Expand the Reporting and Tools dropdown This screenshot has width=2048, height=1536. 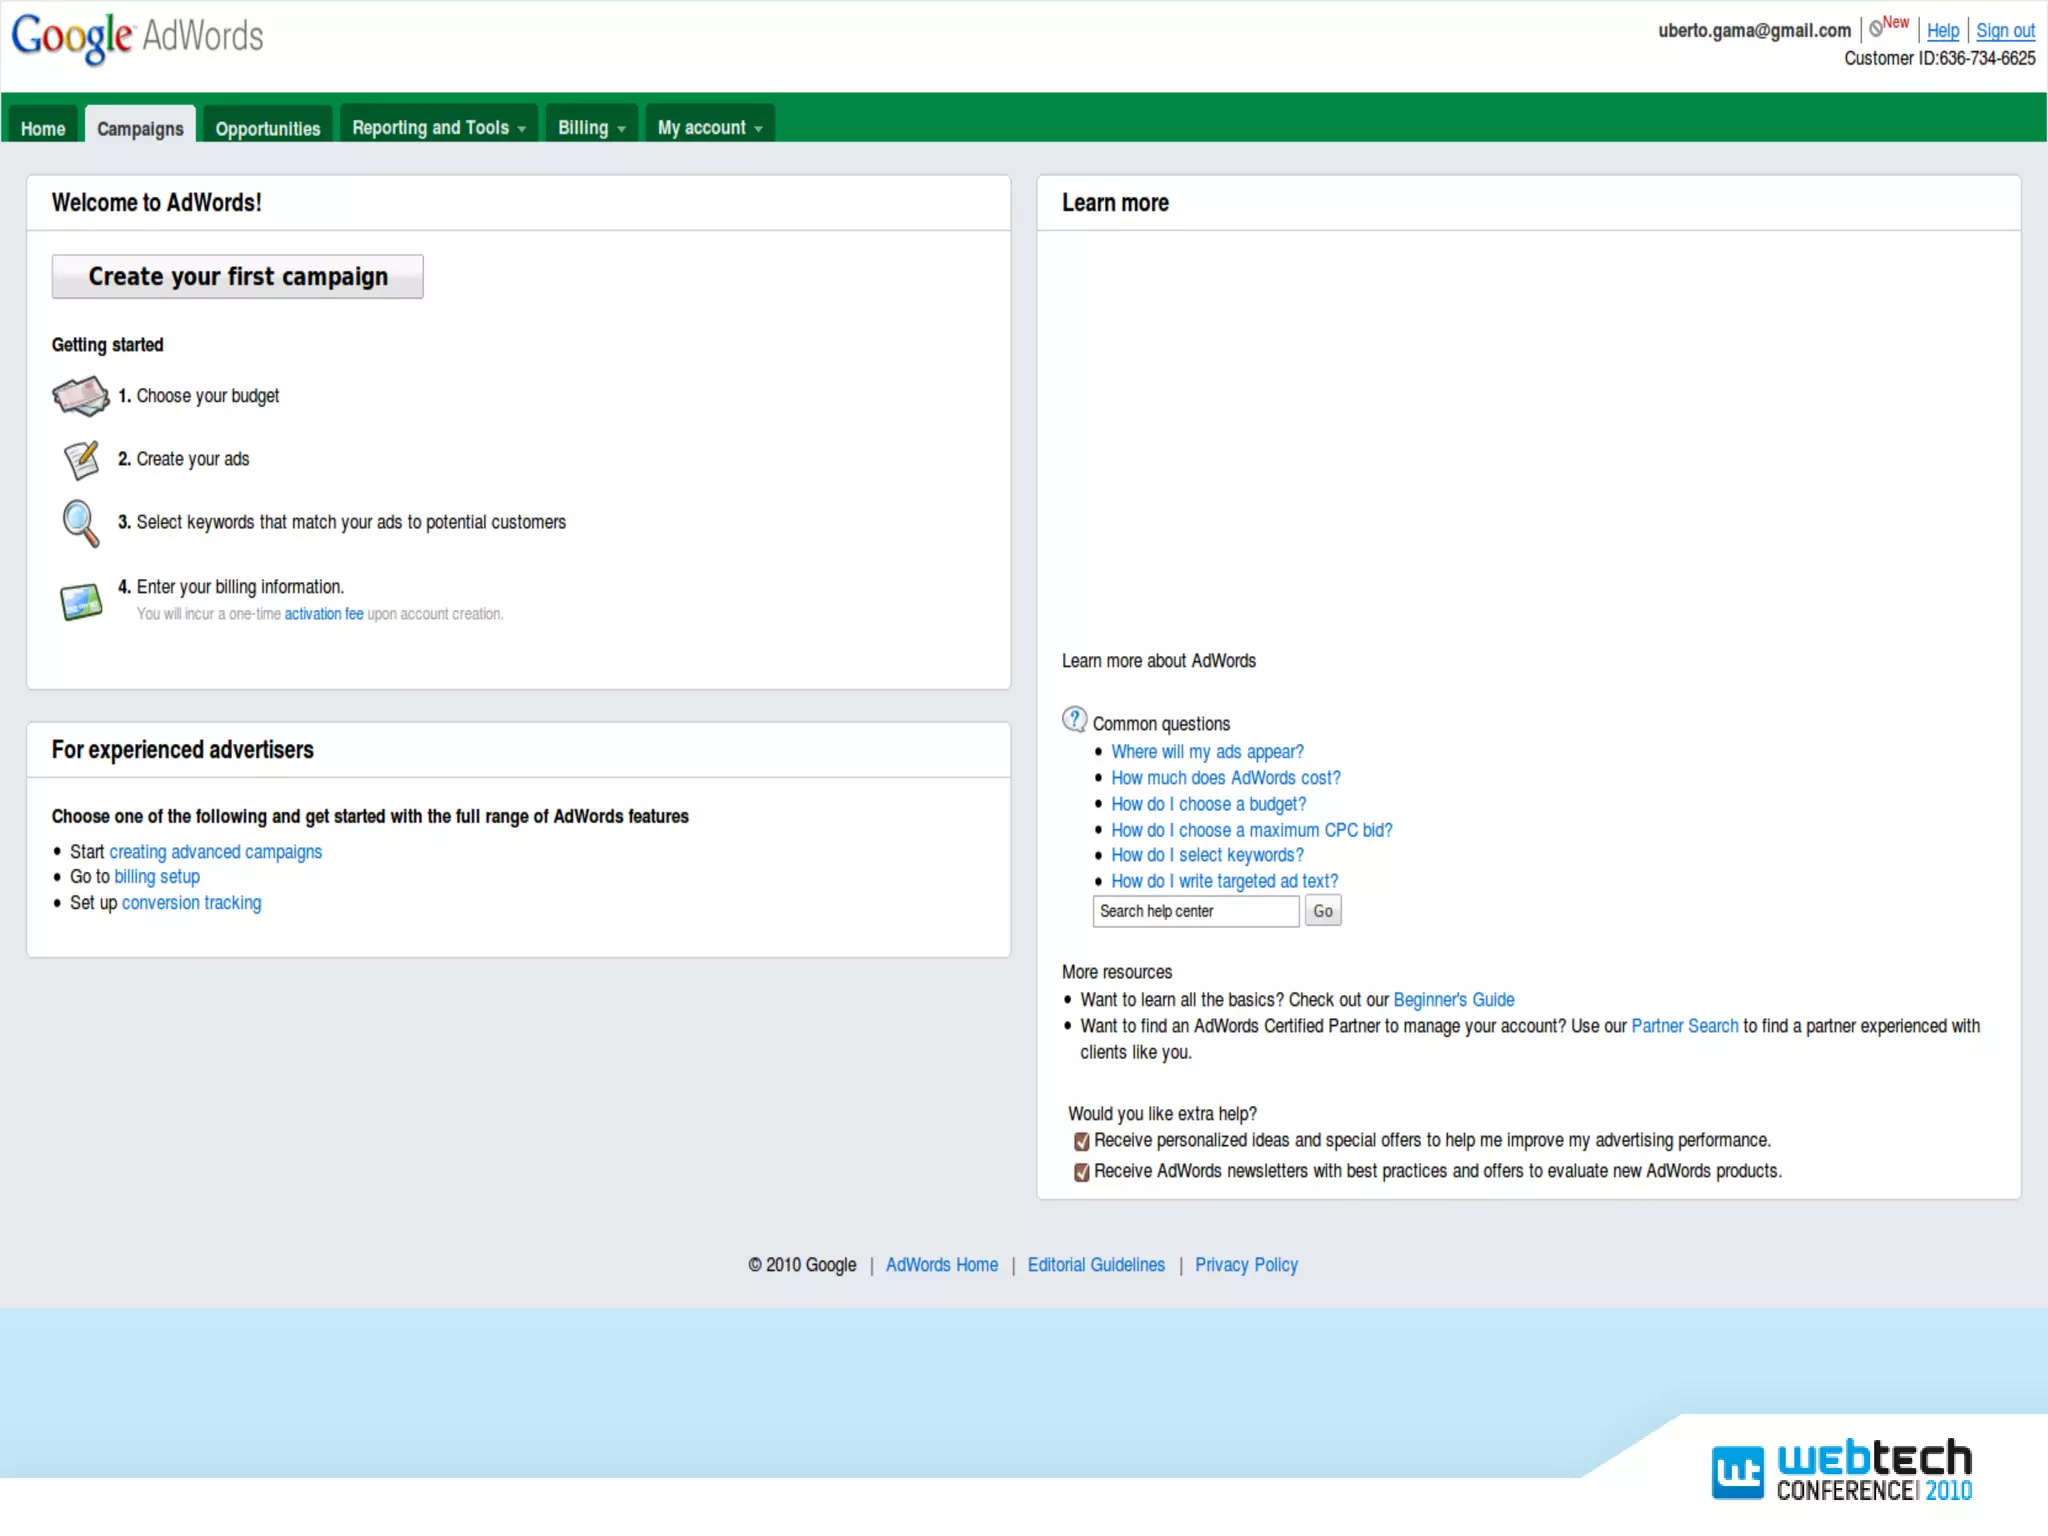point(438,128)
